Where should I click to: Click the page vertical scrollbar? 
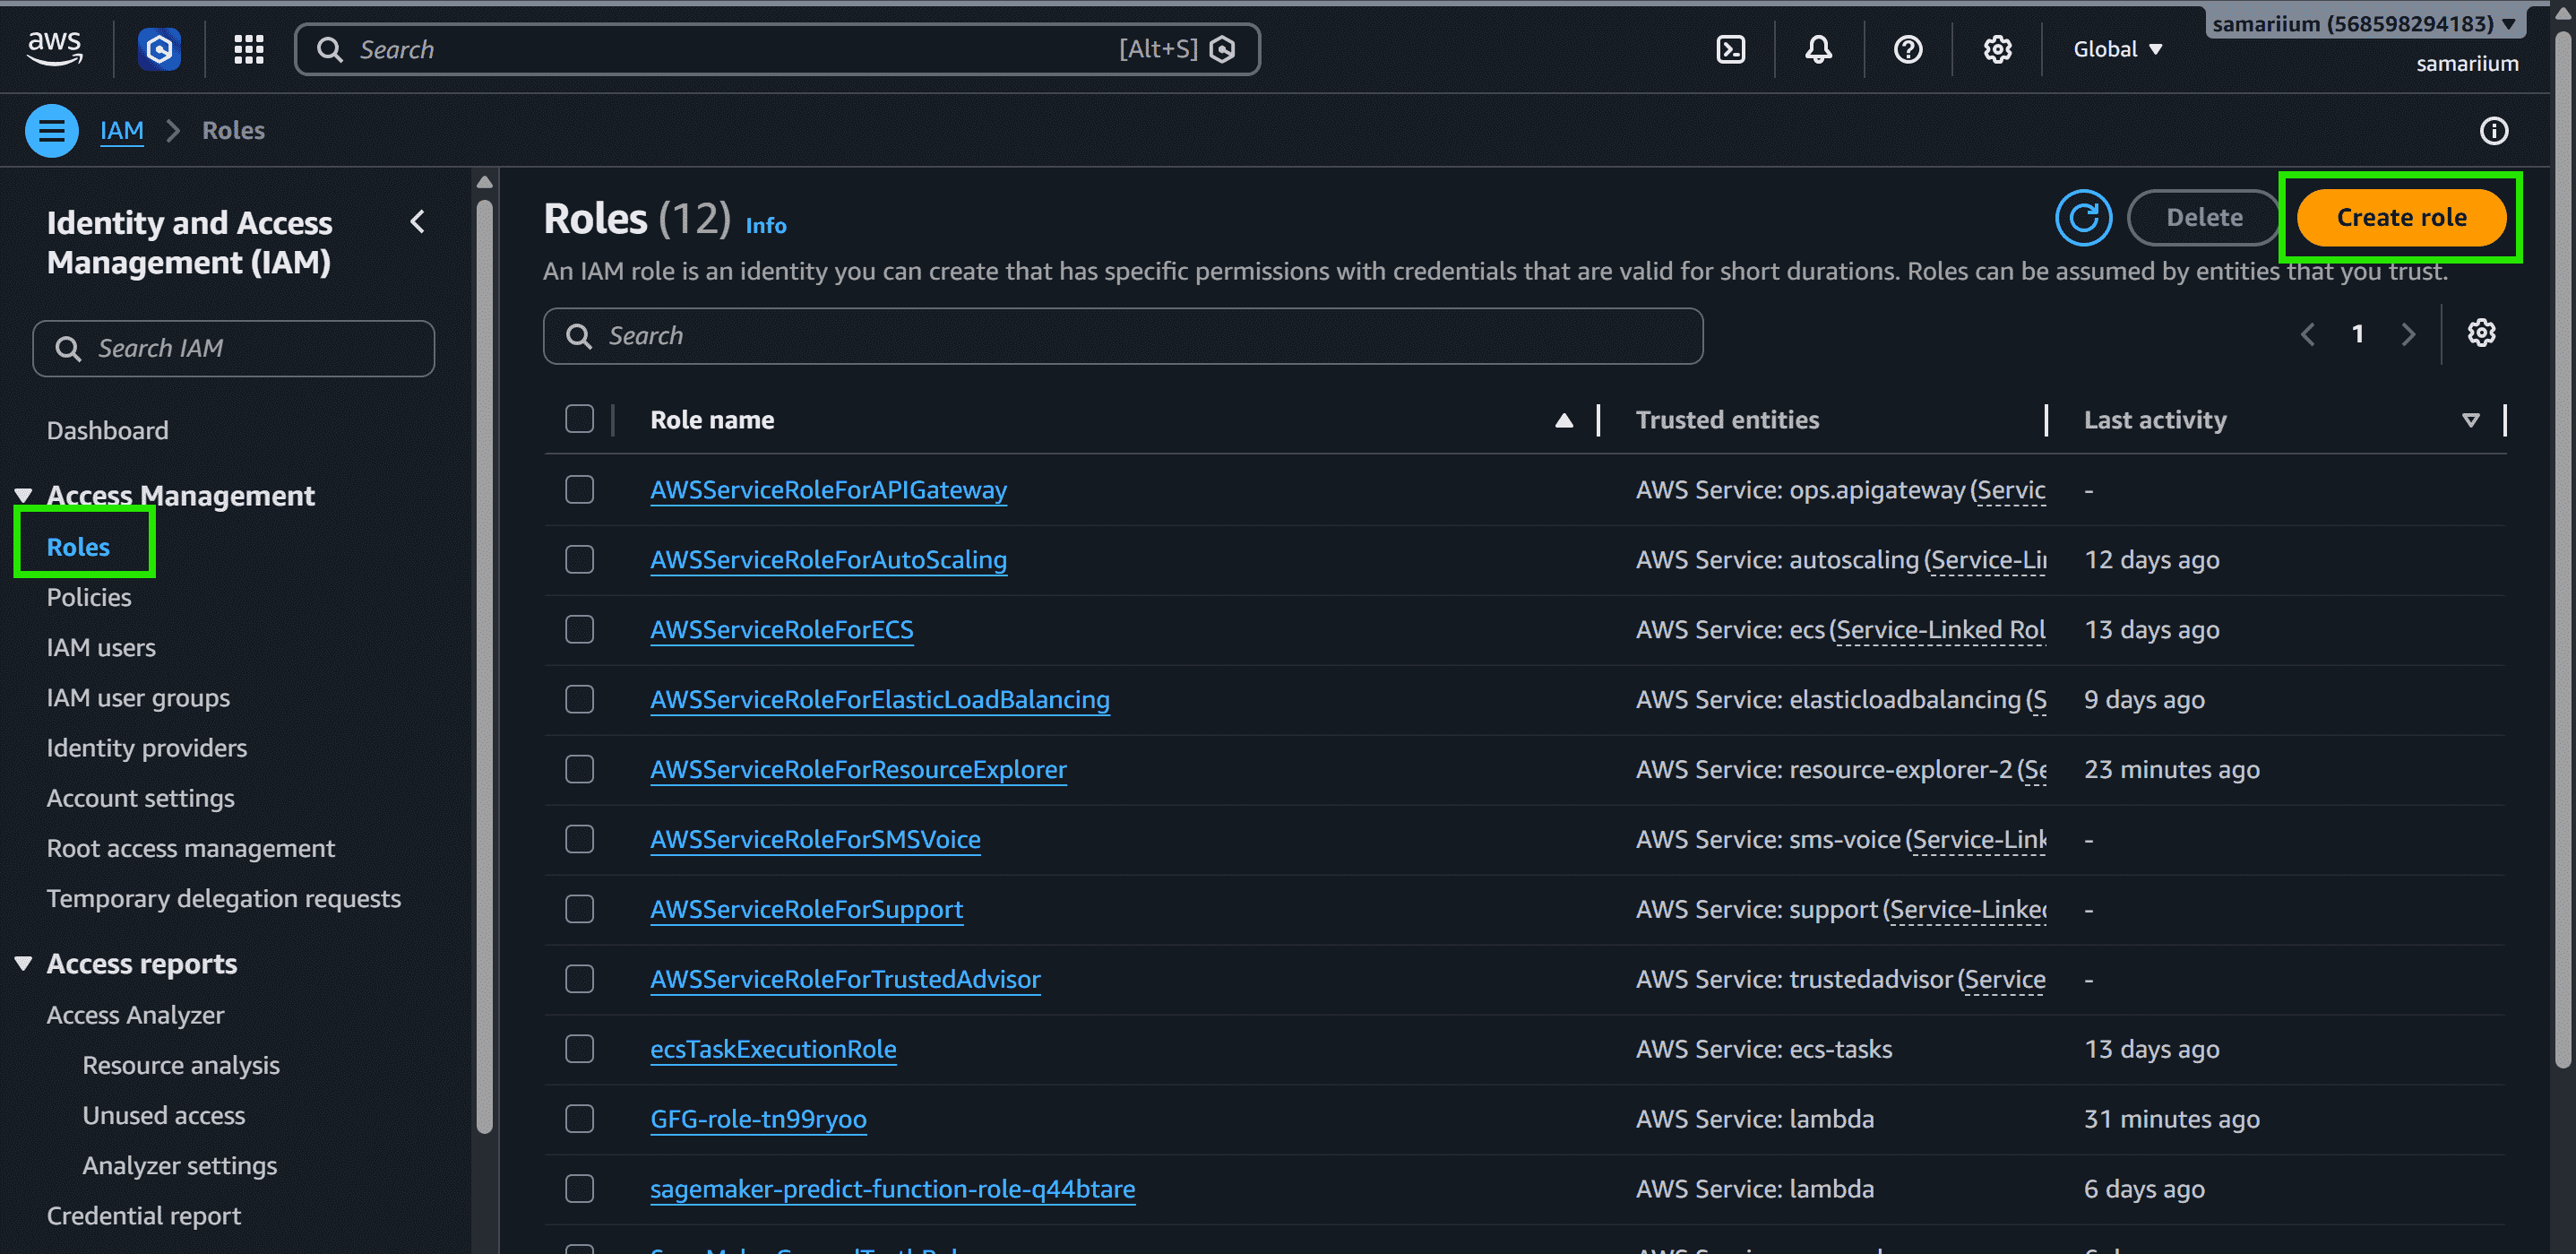2562,550
